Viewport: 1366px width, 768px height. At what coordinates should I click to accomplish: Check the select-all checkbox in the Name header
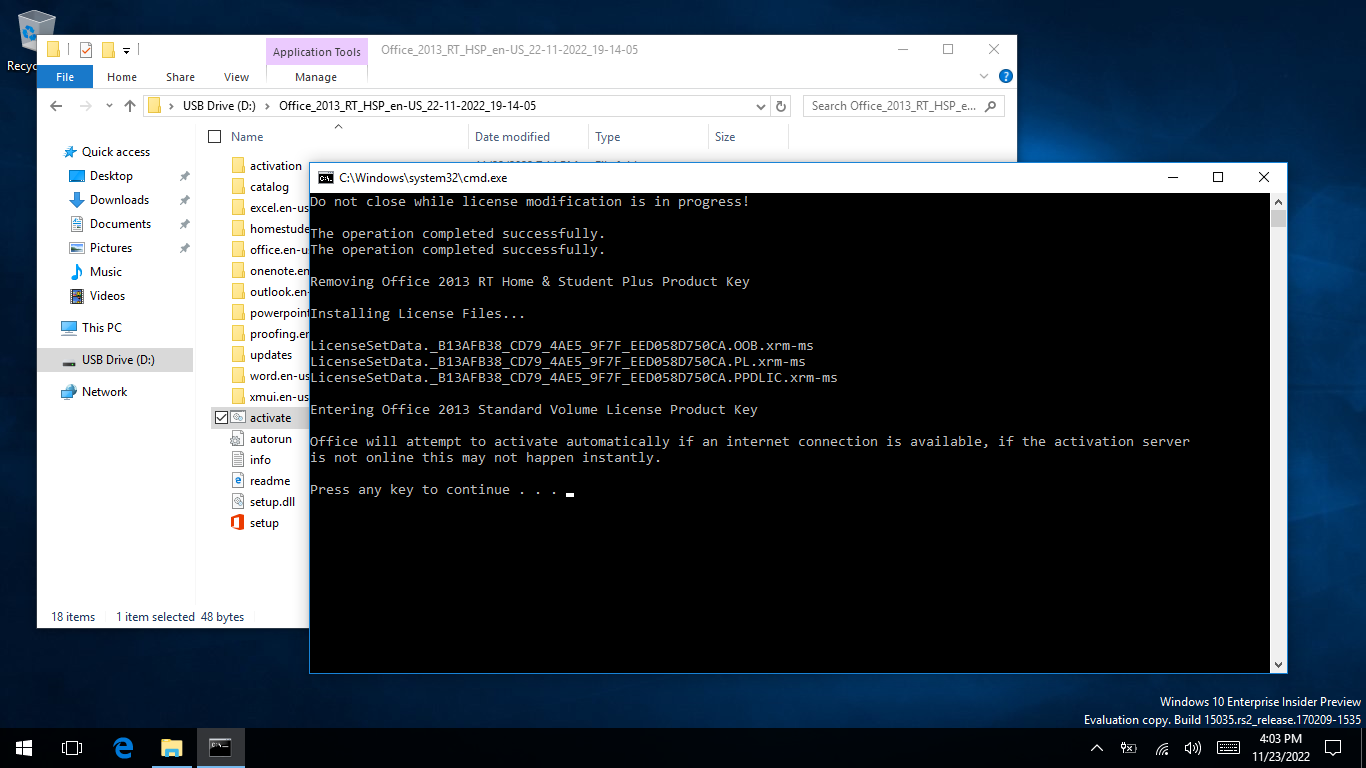coord(213,136)
